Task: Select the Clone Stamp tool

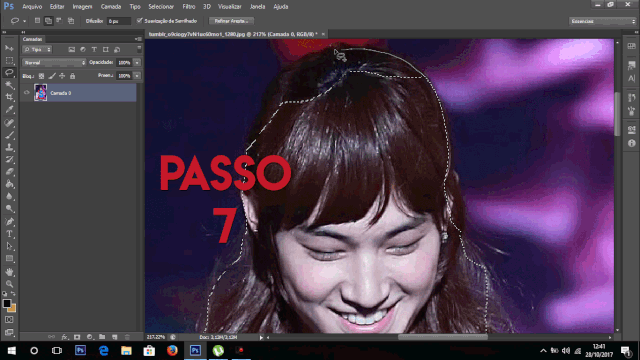Action: coord(9,147)
